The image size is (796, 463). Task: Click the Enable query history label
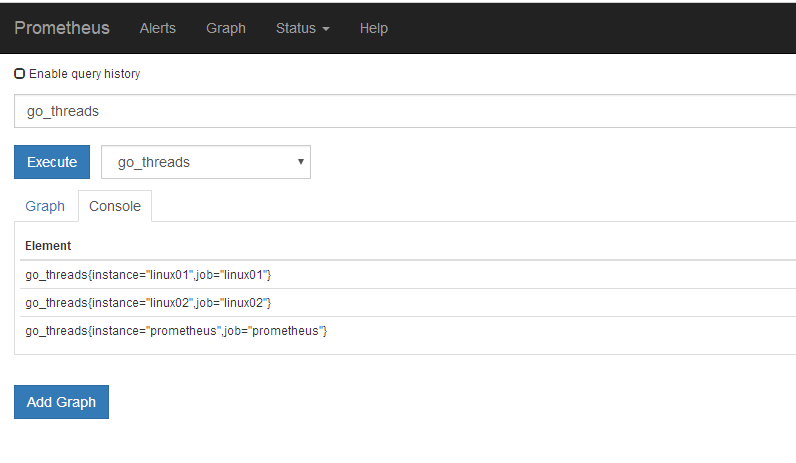pyautogui.click(x=84, y=74)
